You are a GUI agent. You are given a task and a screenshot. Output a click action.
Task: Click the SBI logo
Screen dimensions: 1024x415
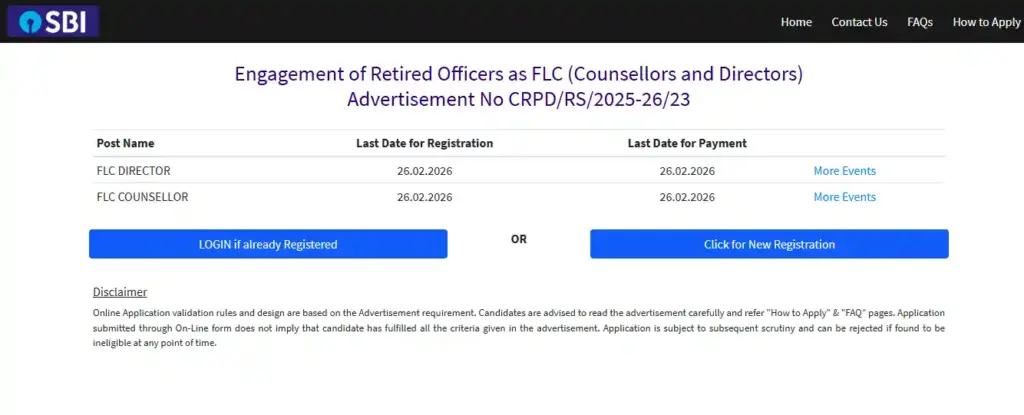[x=52, y=22]
